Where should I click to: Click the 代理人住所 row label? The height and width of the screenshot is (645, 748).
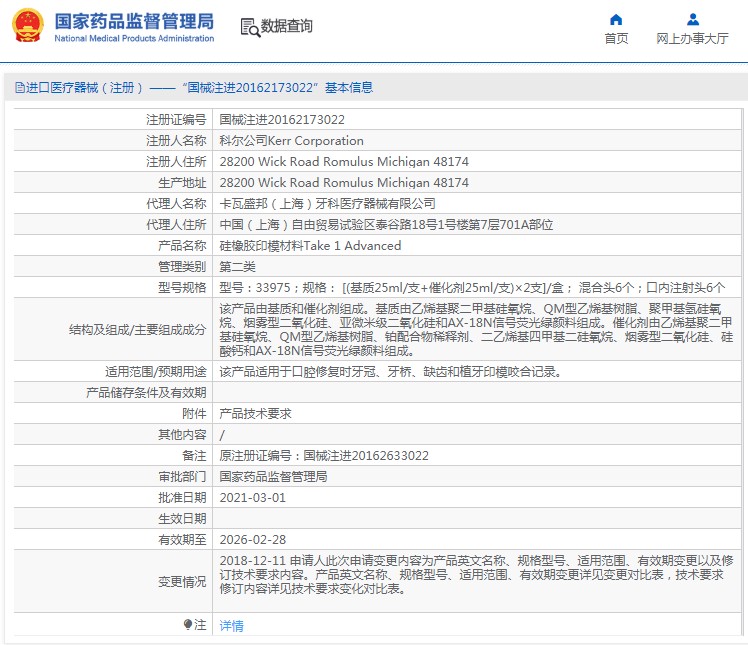176,225
